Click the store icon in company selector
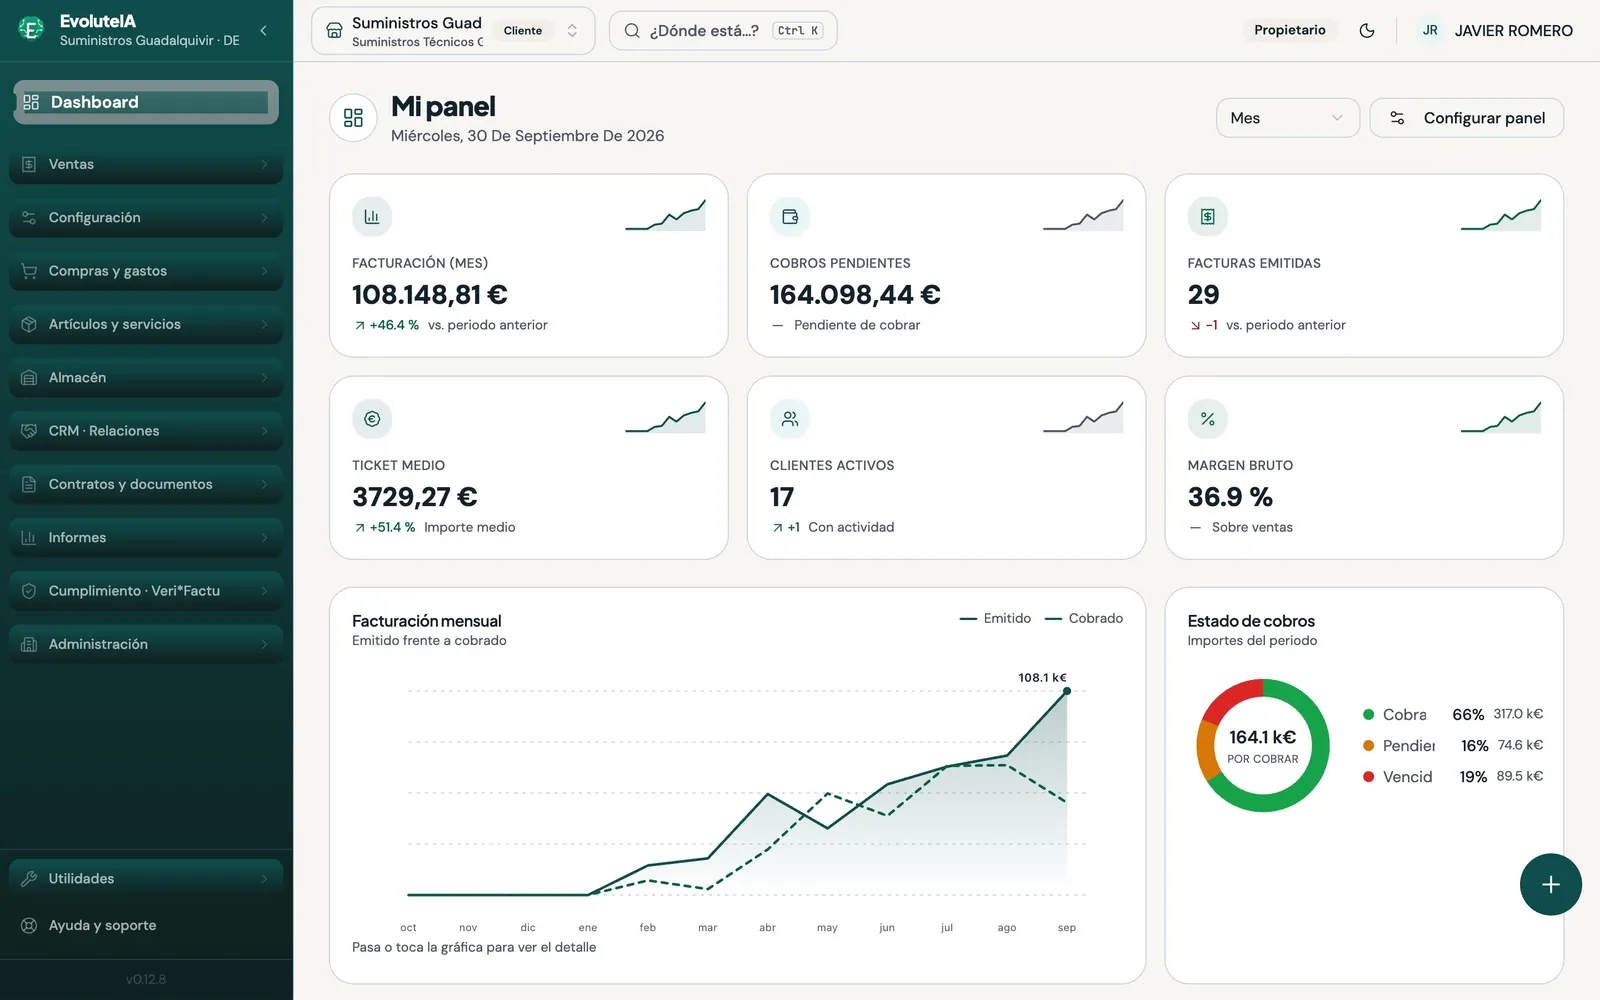 [335, 31]
